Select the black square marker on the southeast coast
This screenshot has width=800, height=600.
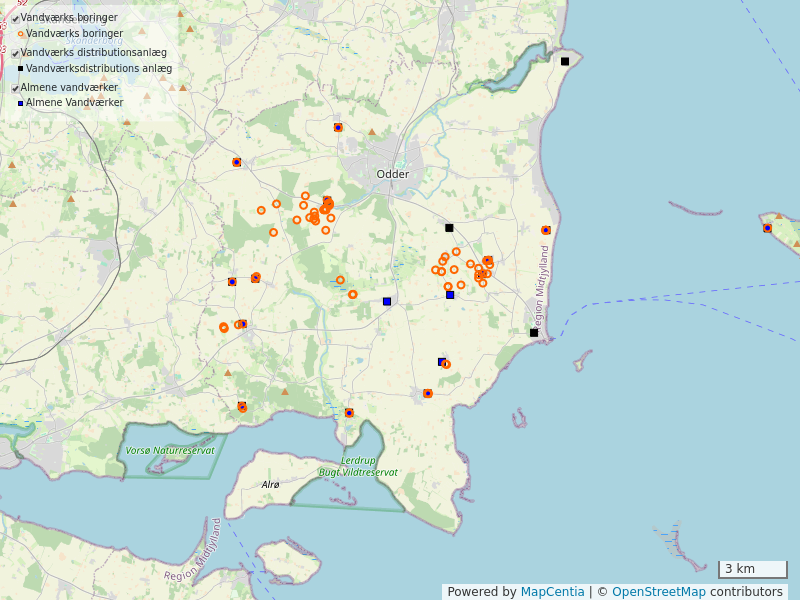pyautogui.click(x=534, y=333)
